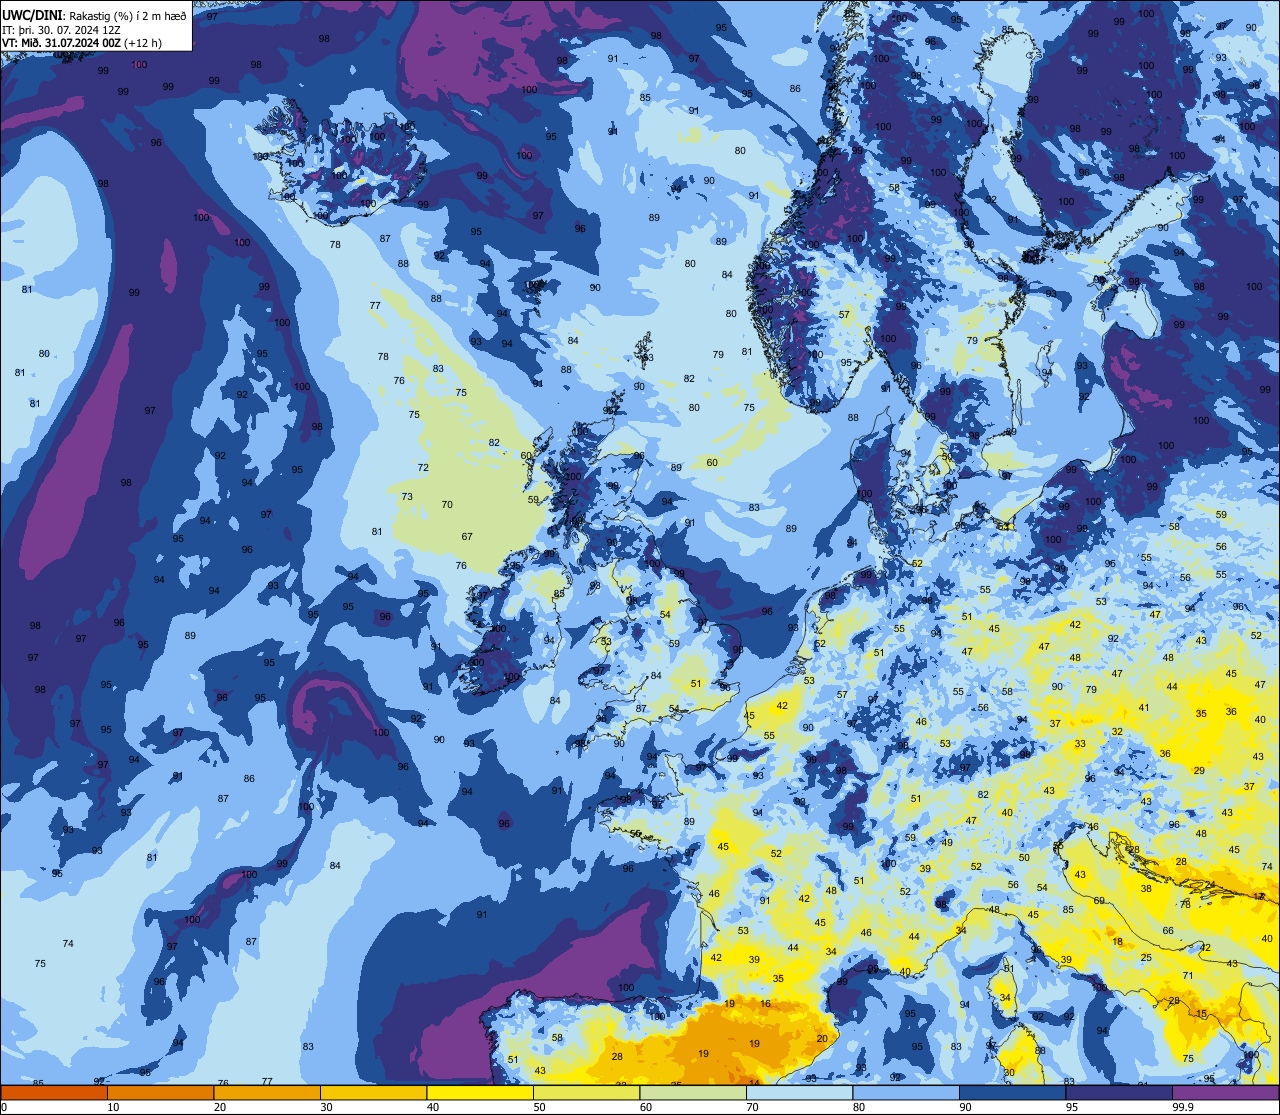Click the humidity value '18' over Italy
1280x1115 pixels.
pyautogui.click(x=1118, y=942)
